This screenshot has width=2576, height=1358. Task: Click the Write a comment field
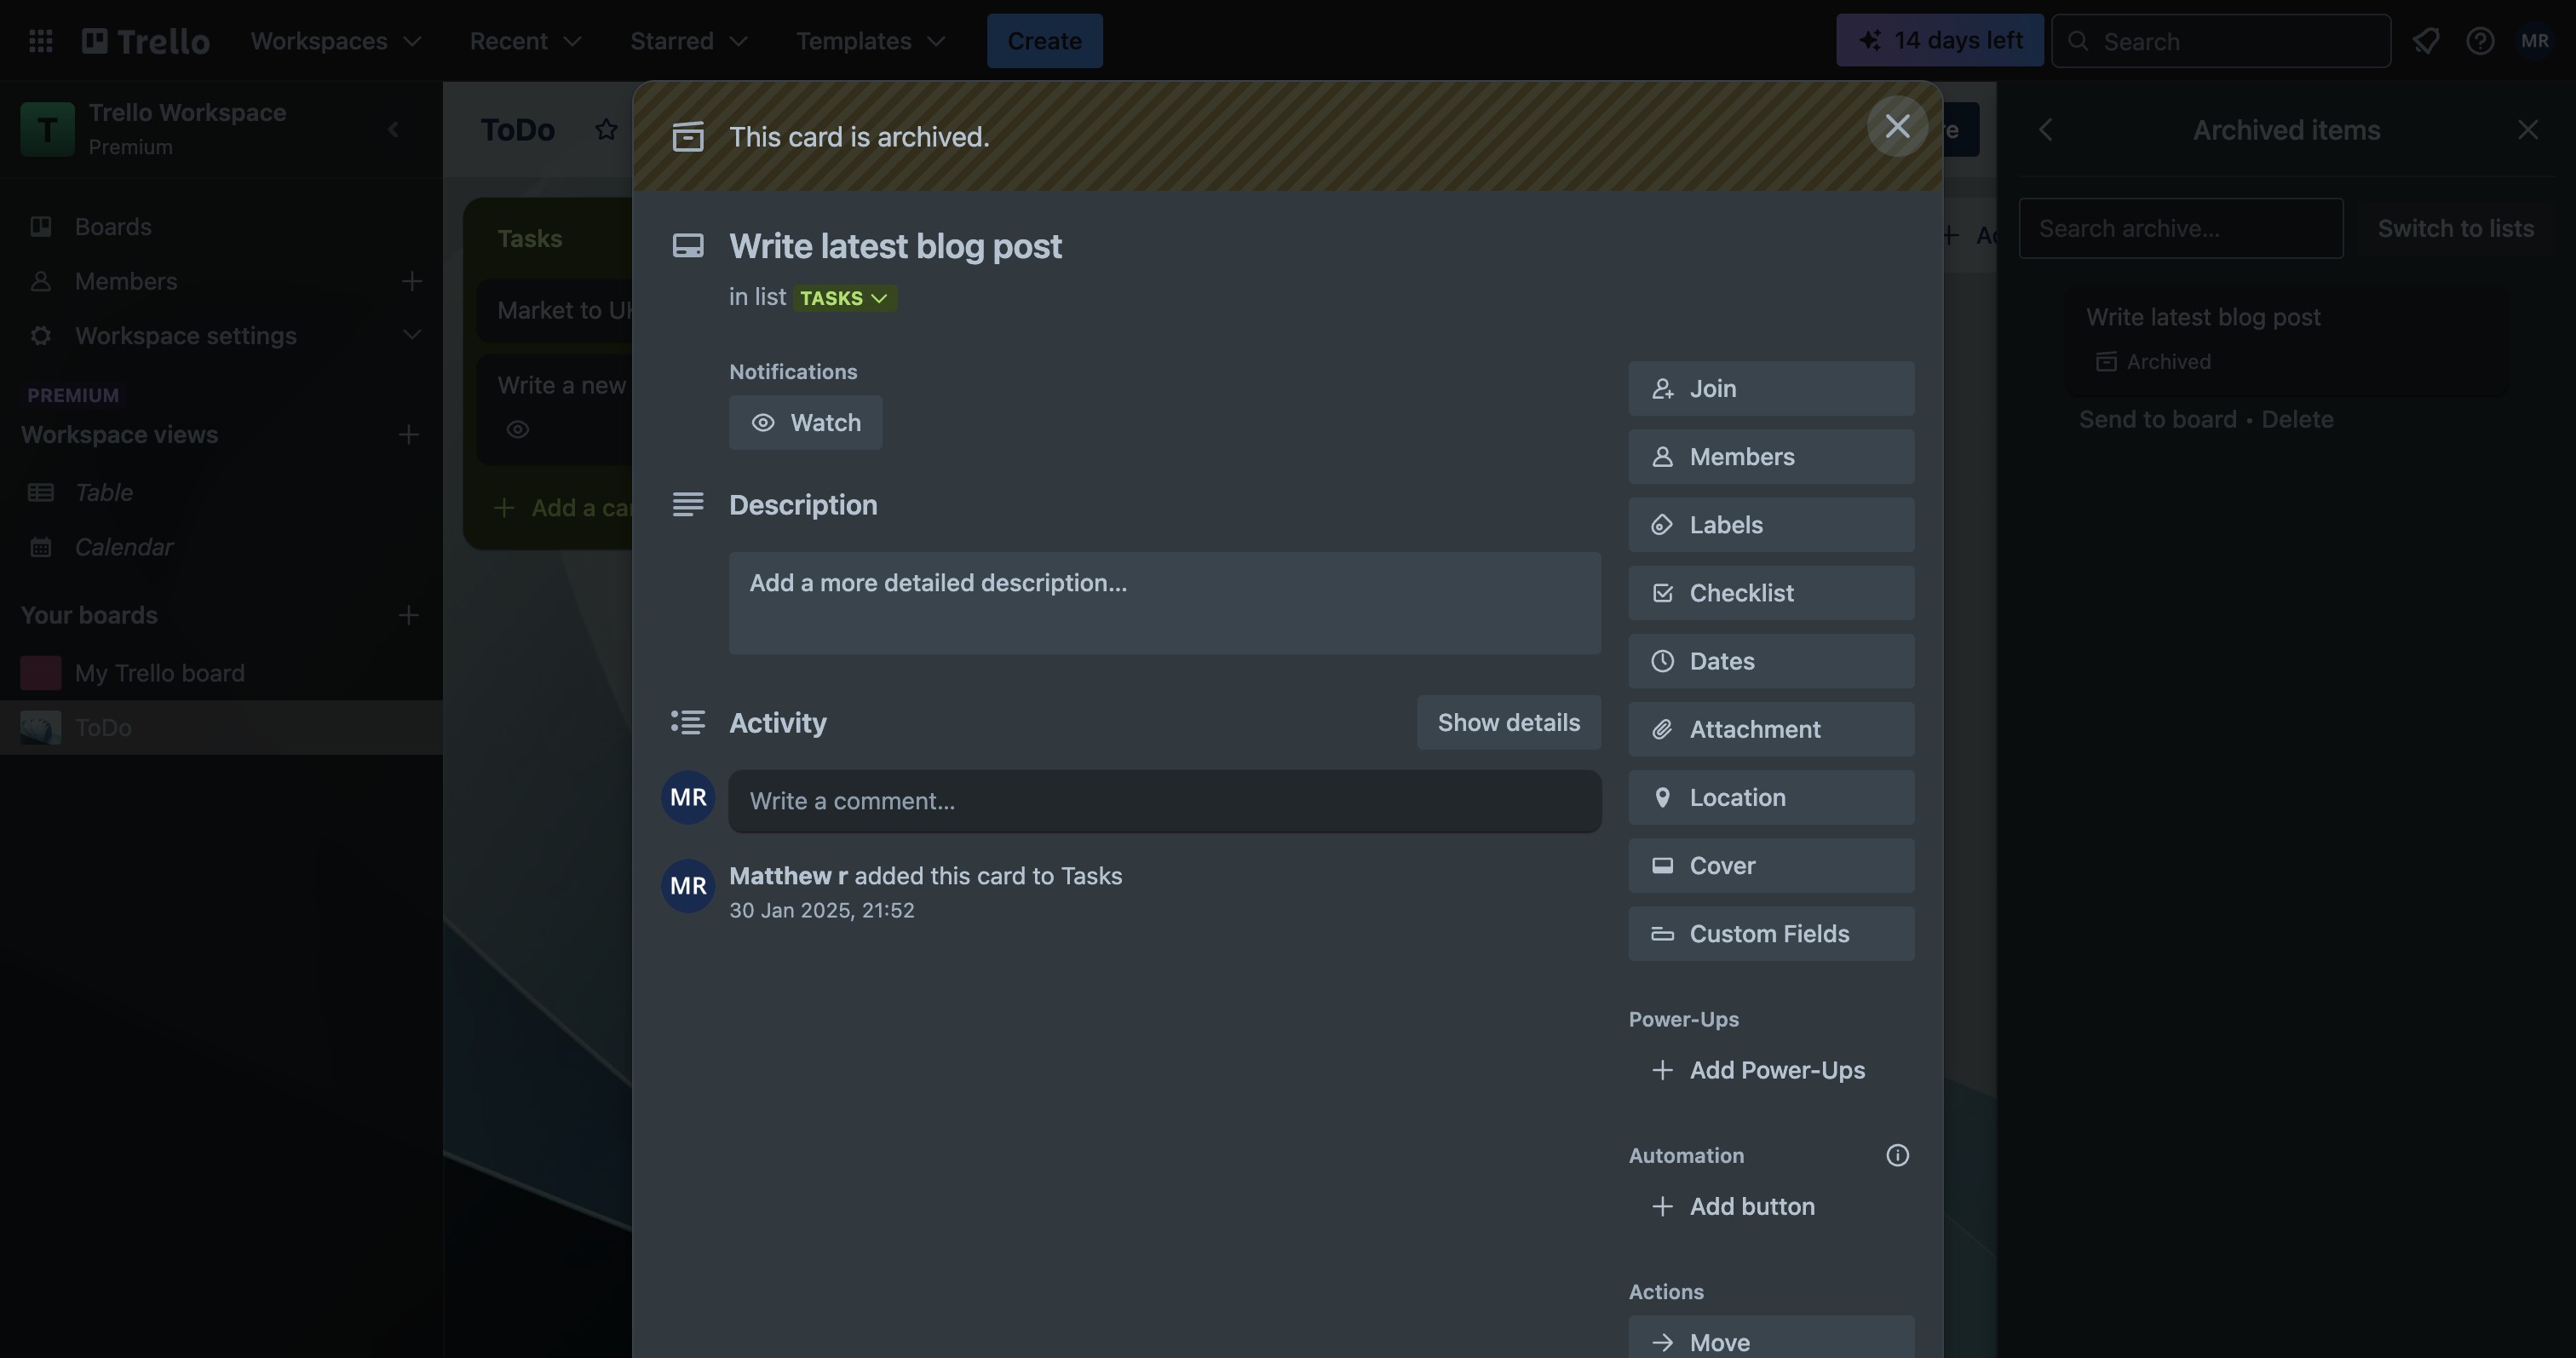tap(1164, 801)
